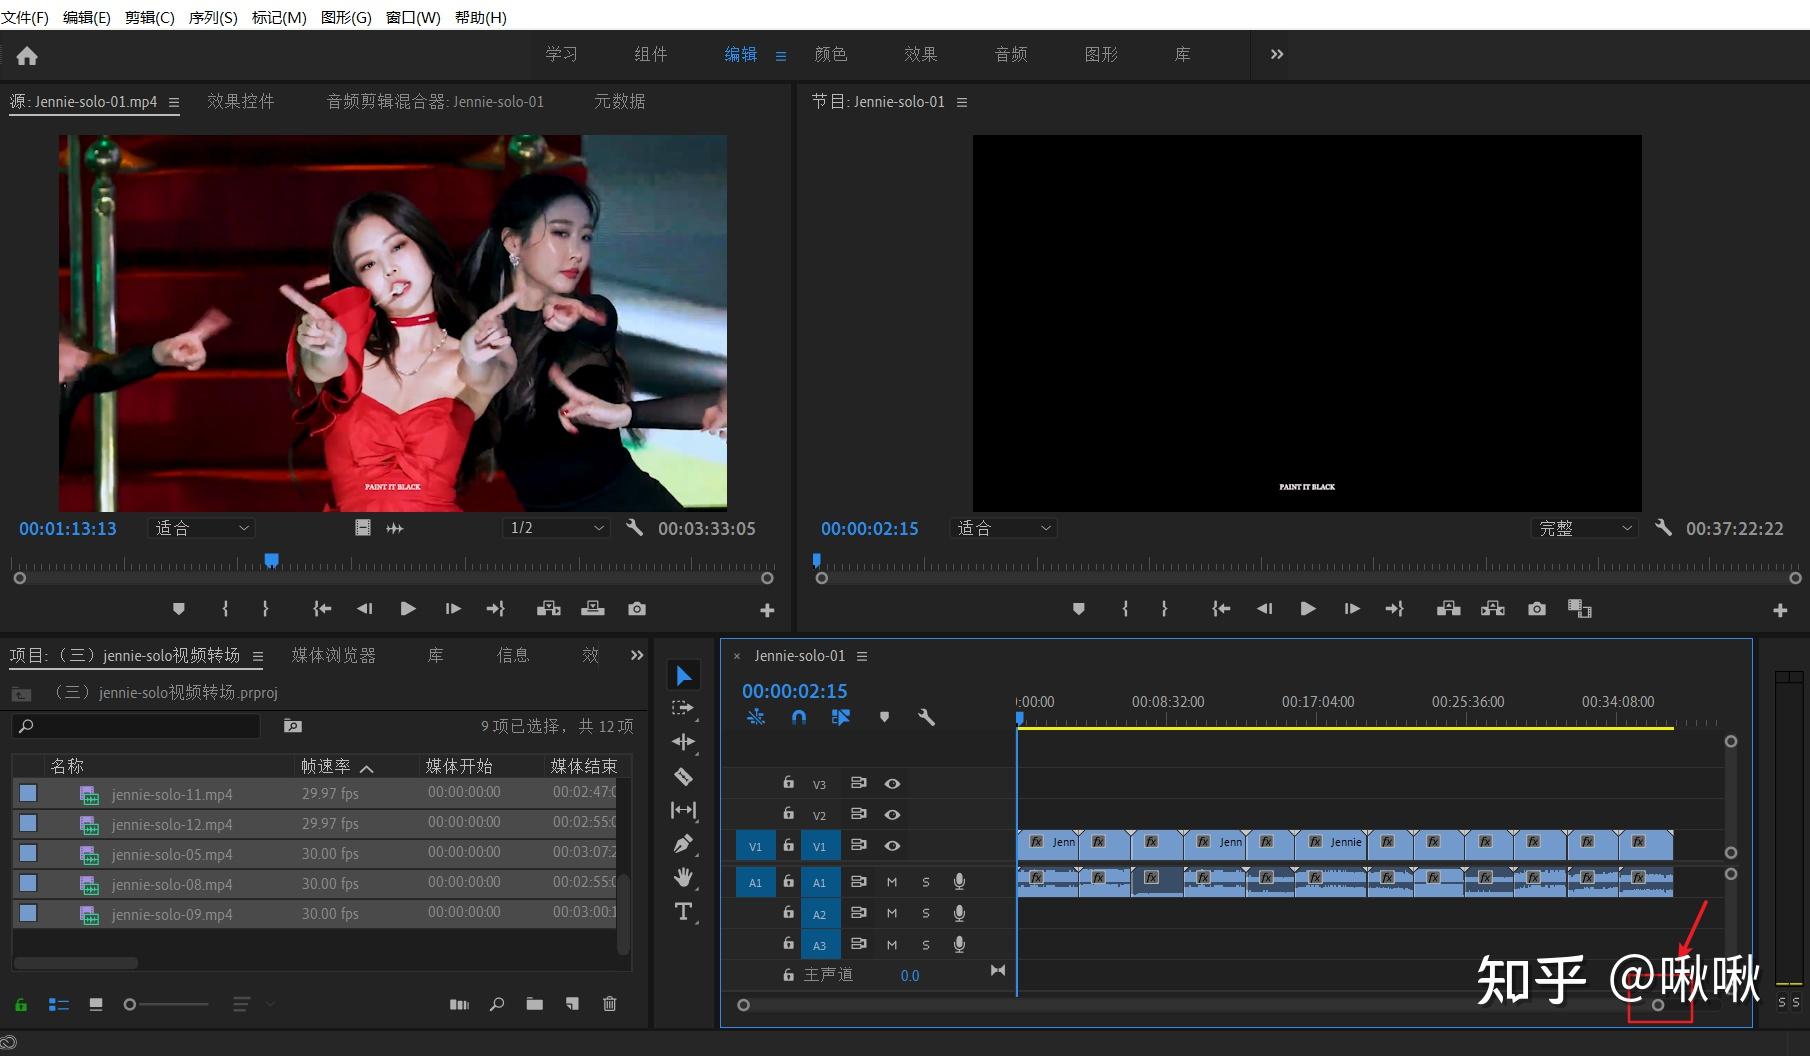Select the Selection arrow tool
The height and width of the screenshot is (1056, 1810).
(x=683, y=676)
